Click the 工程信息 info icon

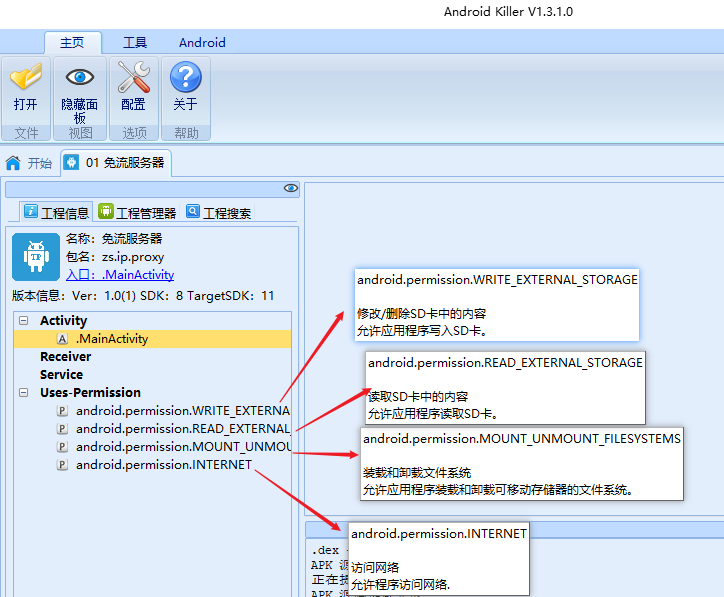[x=31, y=211]
